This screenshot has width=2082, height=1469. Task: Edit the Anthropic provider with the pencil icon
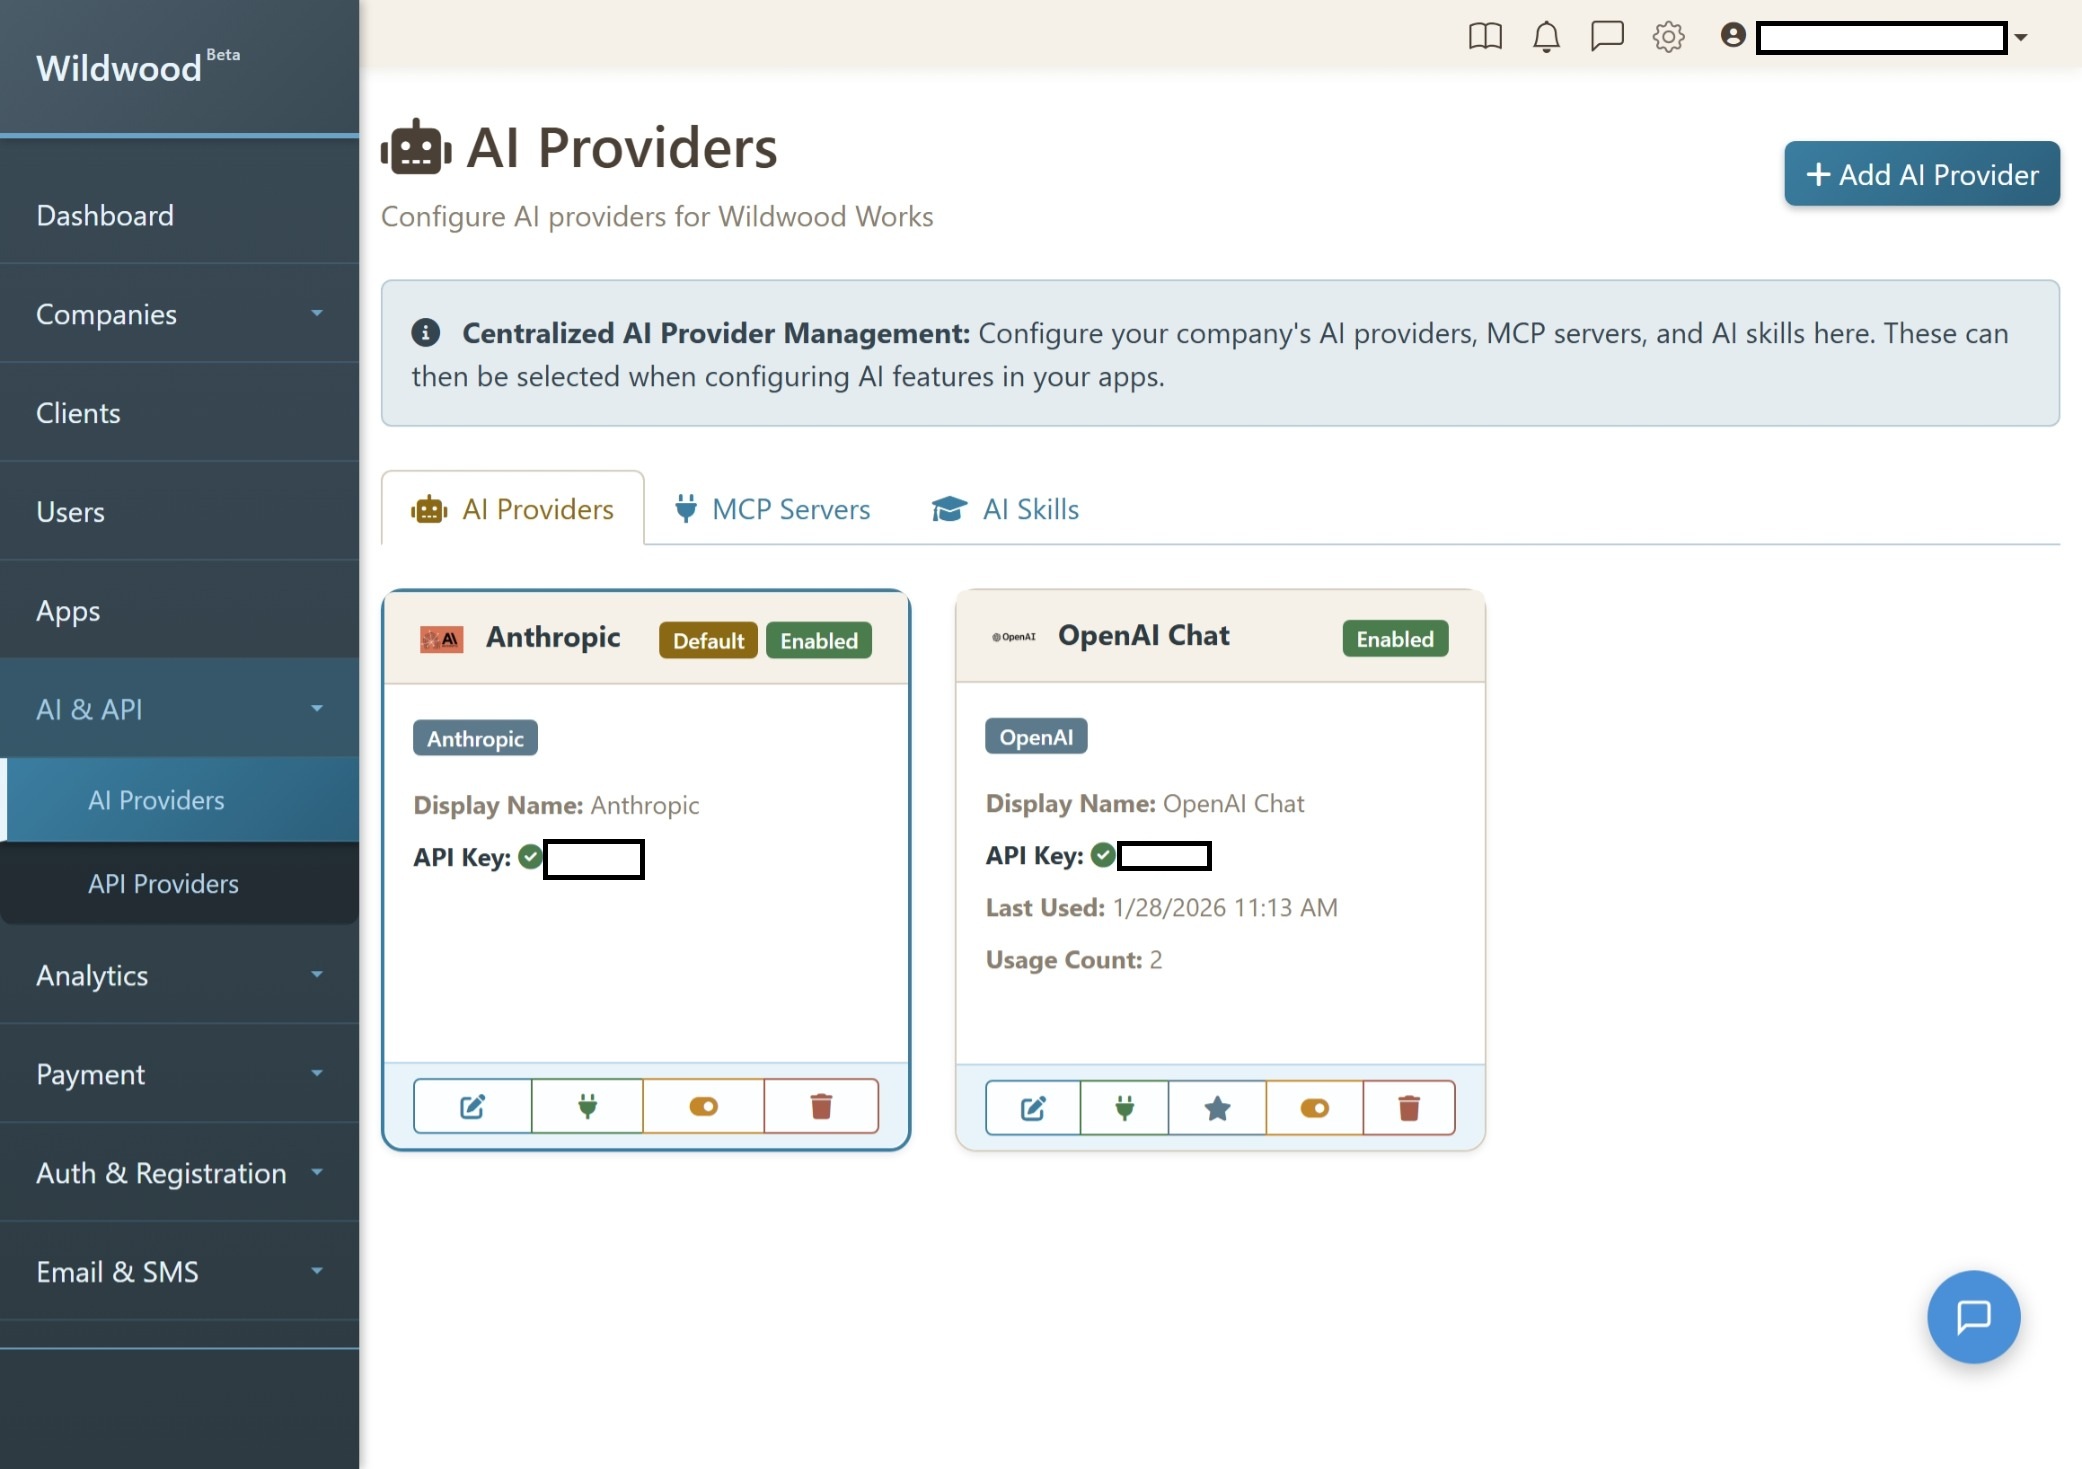471,1106
